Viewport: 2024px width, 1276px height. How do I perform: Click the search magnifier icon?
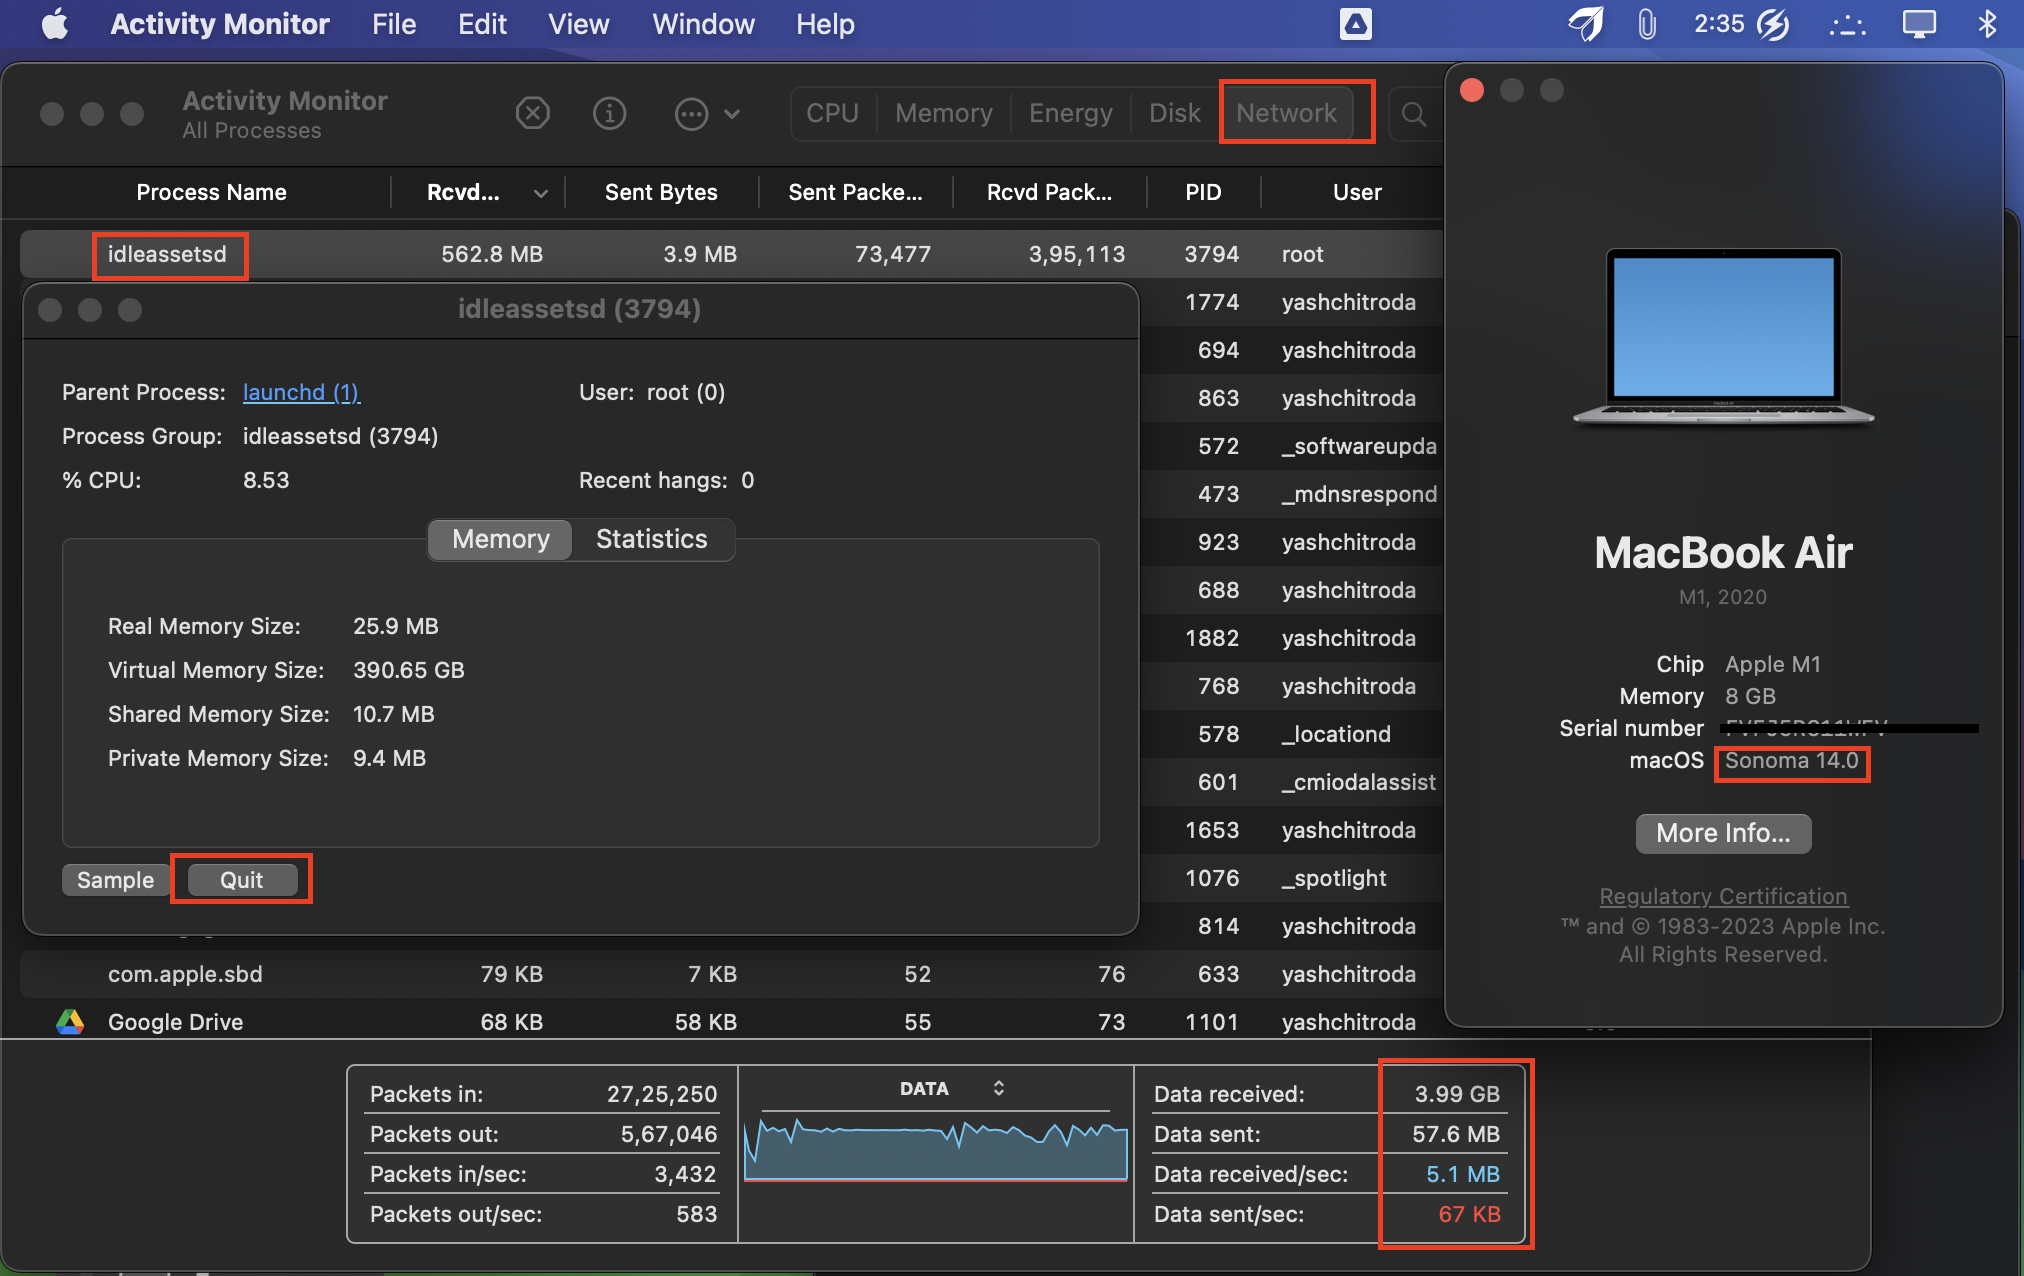(1414, 114)
